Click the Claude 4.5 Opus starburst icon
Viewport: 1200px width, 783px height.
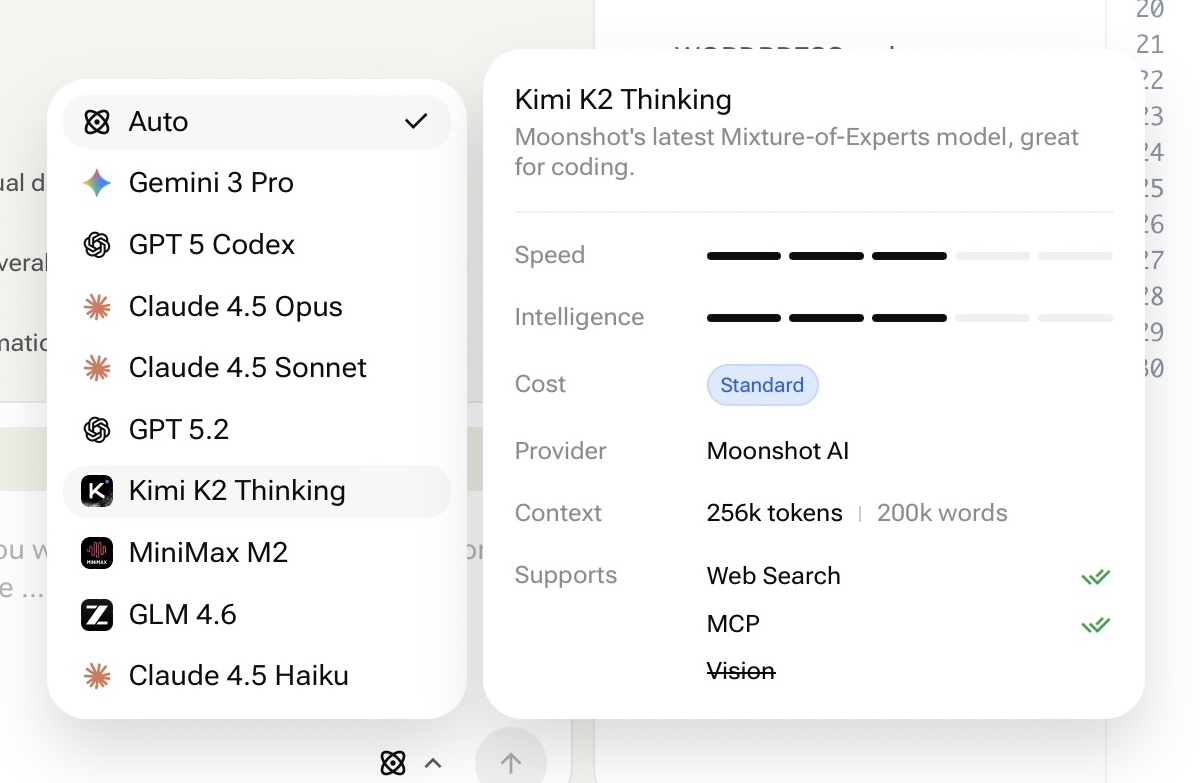[97, 307]
